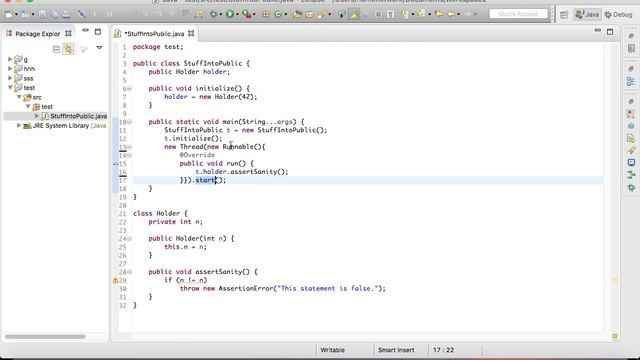Click the New file wizard icon
Screen dimensions: 640x360
[x=9, y=14]
